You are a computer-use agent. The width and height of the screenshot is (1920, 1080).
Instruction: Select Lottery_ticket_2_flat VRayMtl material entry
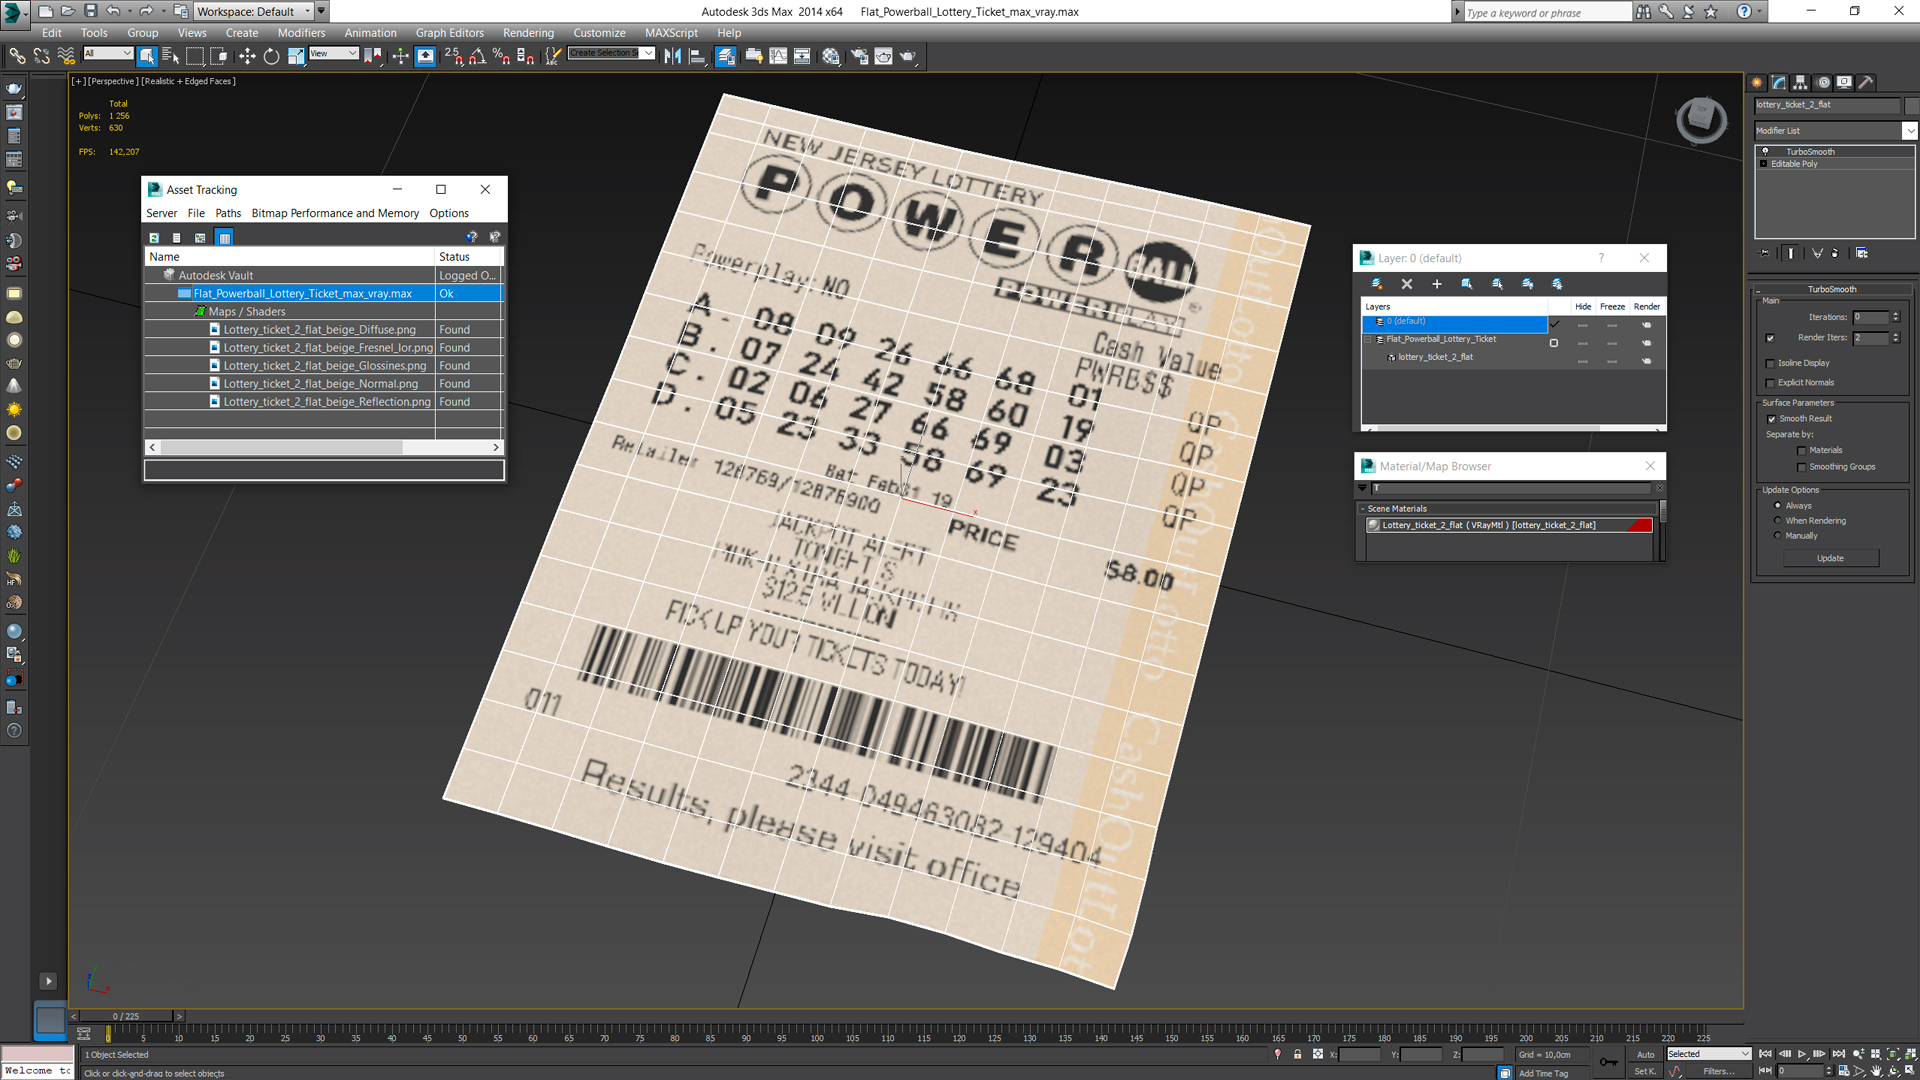(1509, 525)
